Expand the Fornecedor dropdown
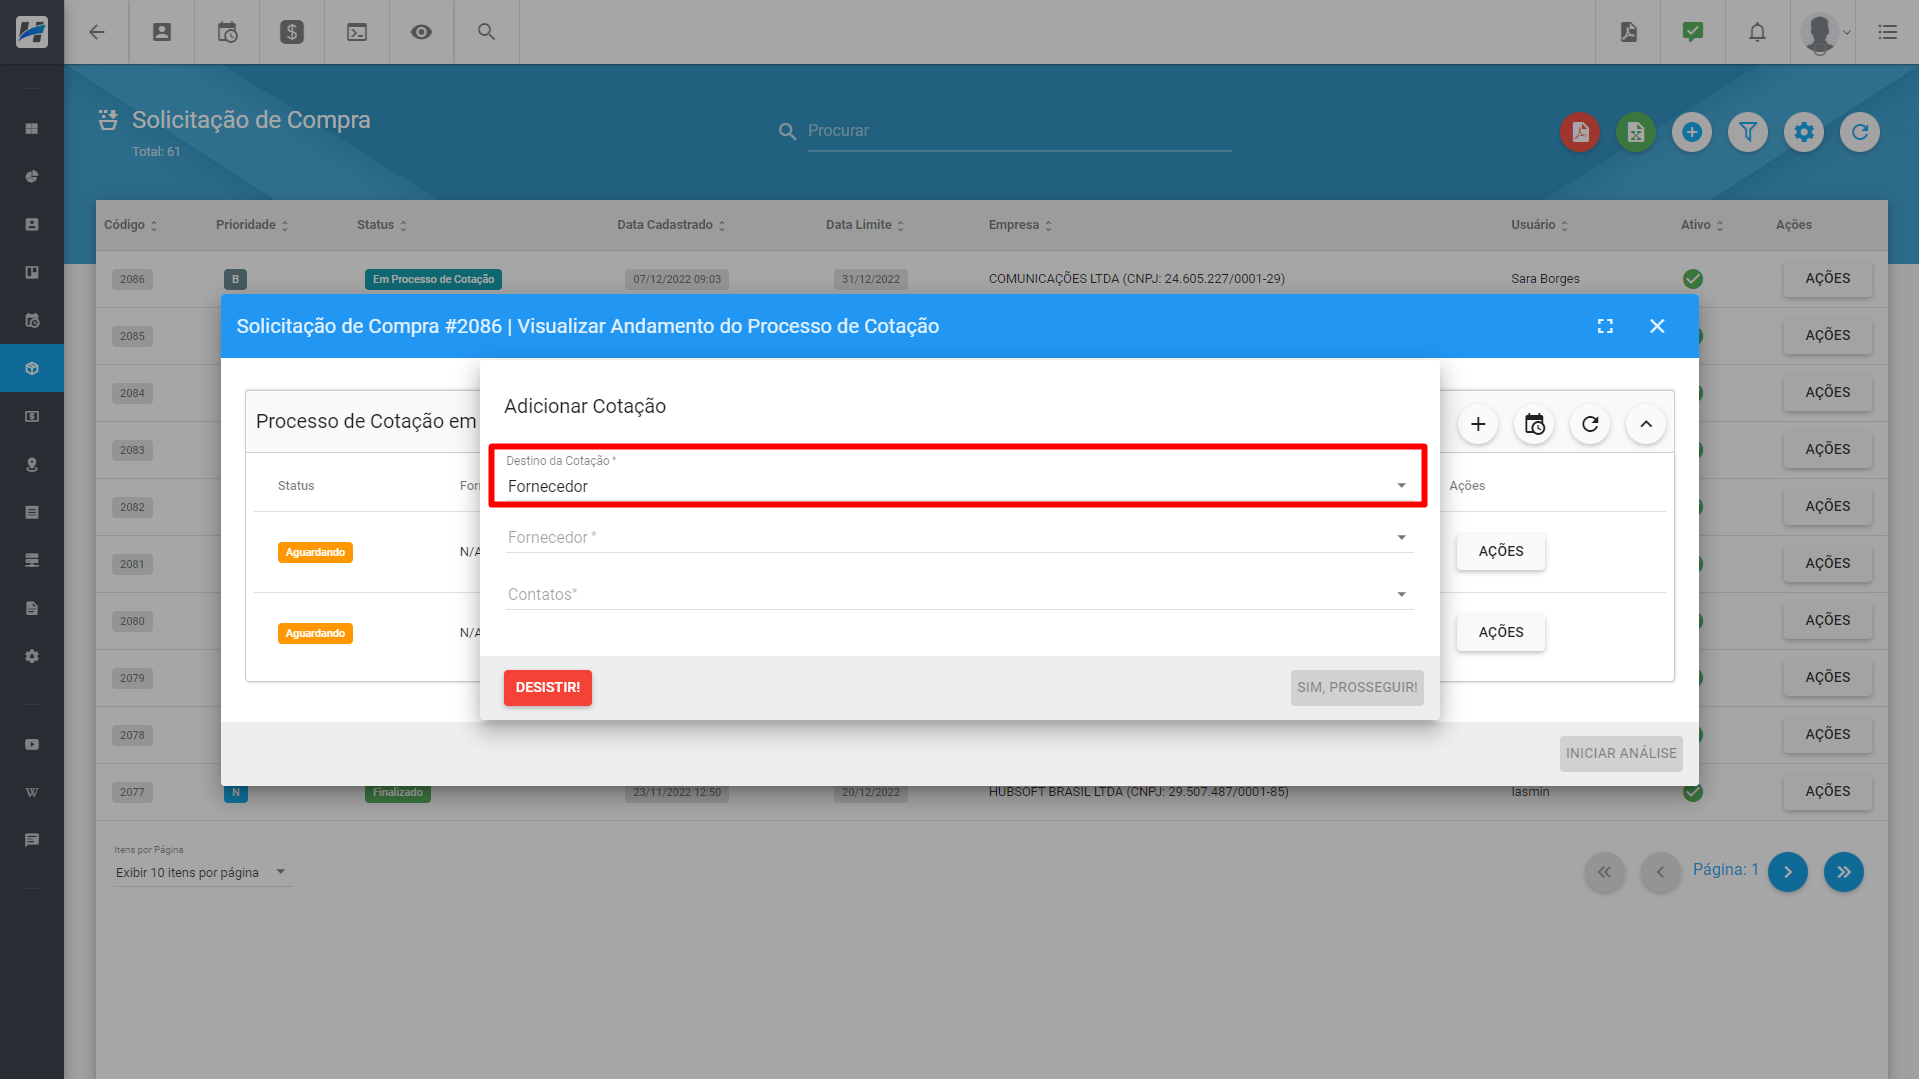 [x=956, y=538]
